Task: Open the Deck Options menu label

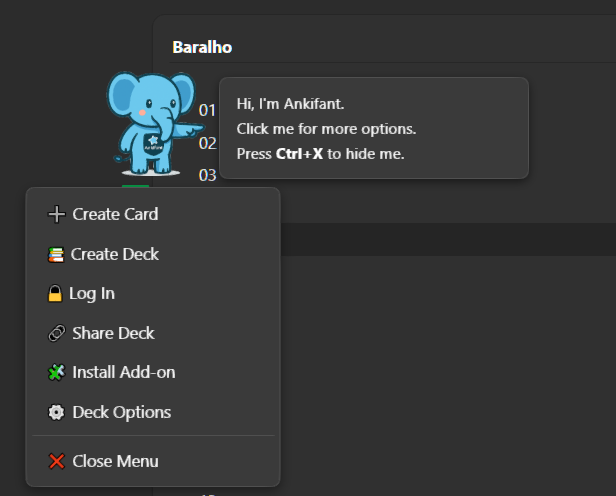Action: [121, 412]
